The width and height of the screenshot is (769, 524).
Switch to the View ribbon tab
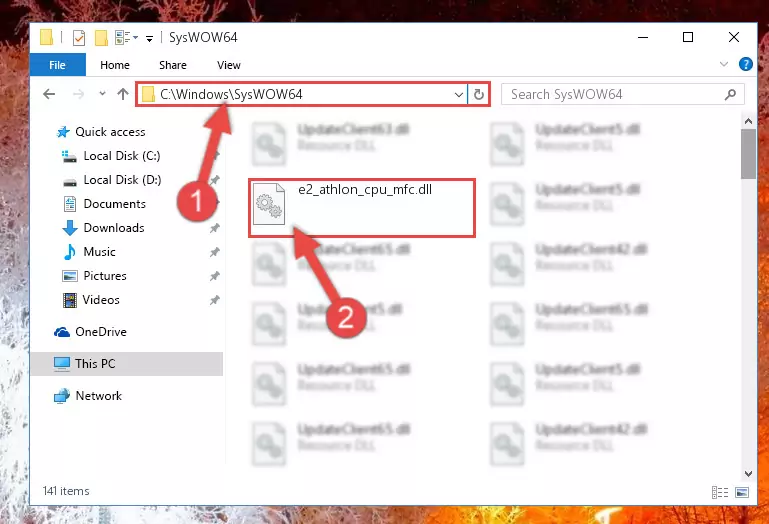[x=229, y=65]
